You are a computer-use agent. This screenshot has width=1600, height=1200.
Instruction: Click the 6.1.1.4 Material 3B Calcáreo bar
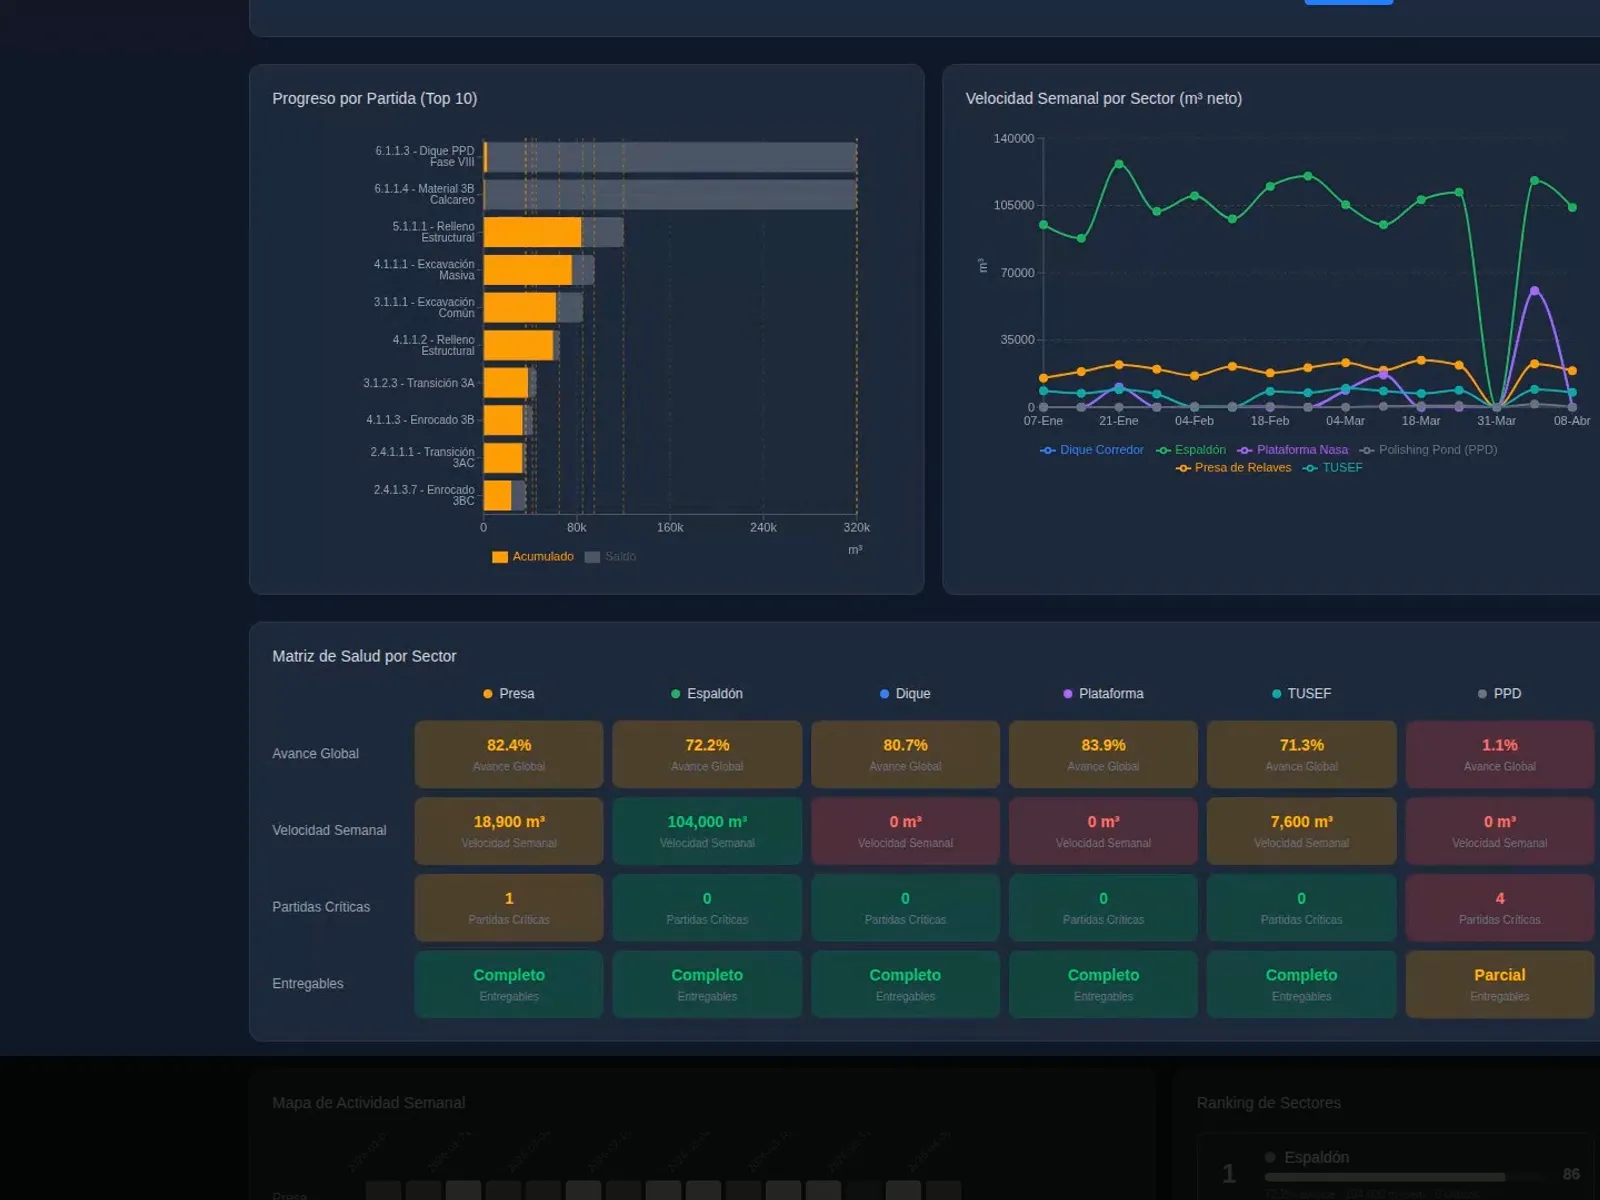coord(670,195)
